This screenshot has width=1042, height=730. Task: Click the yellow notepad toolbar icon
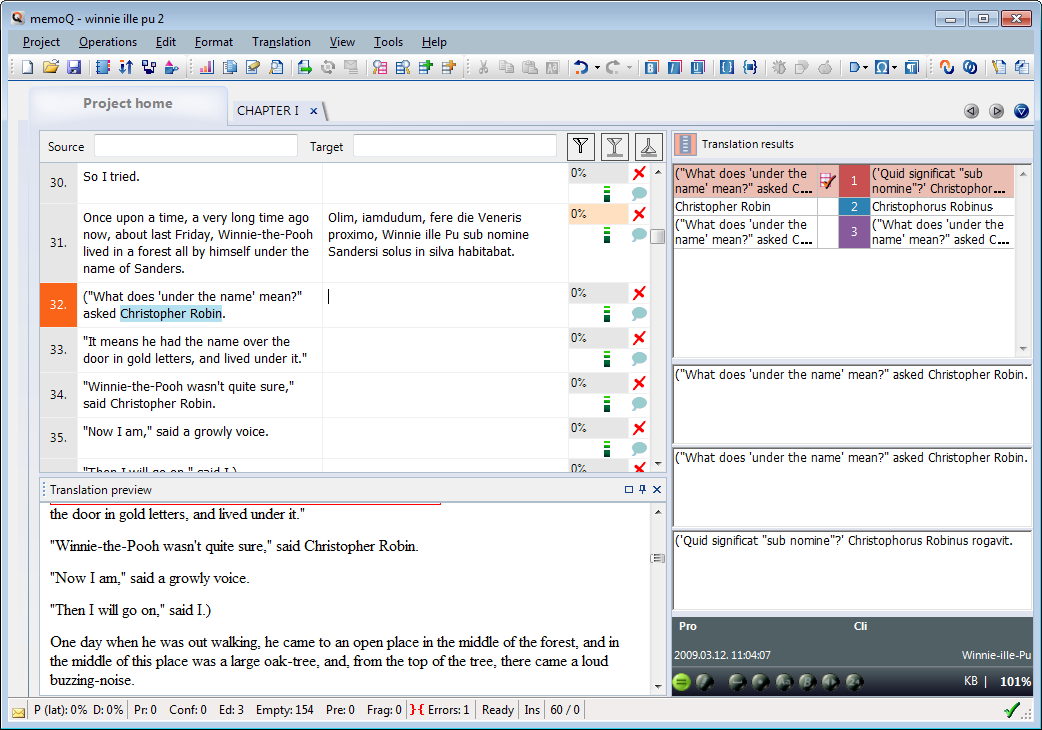(x=999, y=67)
